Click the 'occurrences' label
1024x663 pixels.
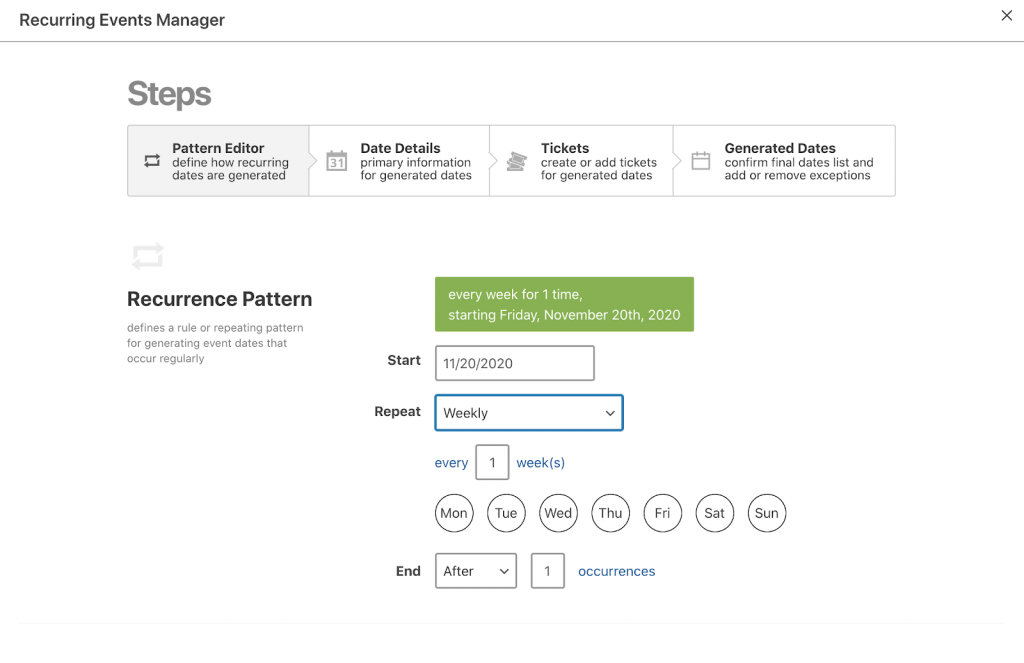[x=616, y=572]
